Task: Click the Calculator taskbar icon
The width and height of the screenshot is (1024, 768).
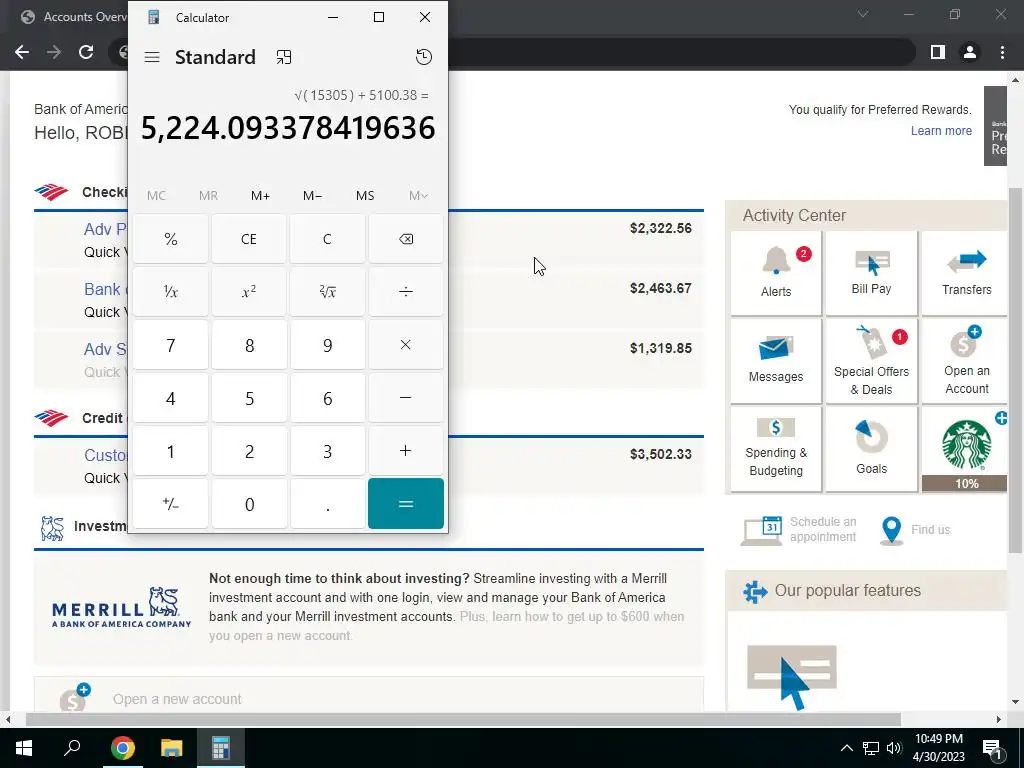Action: tap(221, 748)
